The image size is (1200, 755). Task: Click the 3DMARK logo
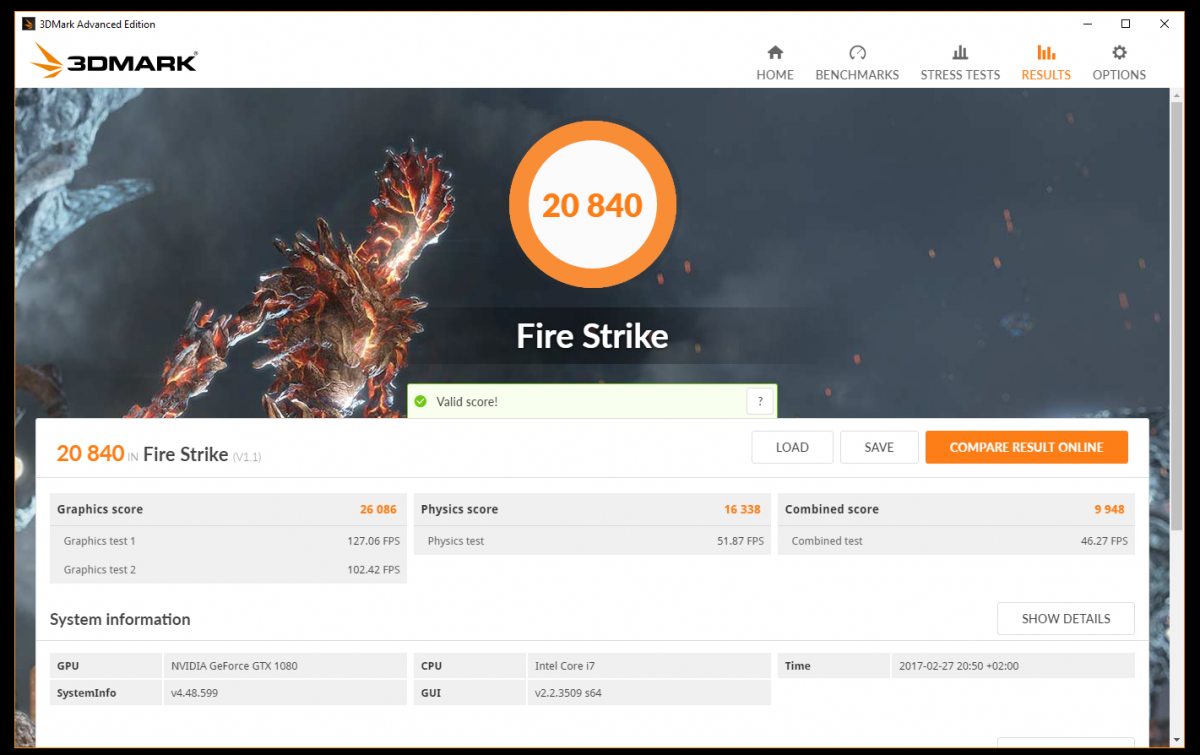pos(114,61)
